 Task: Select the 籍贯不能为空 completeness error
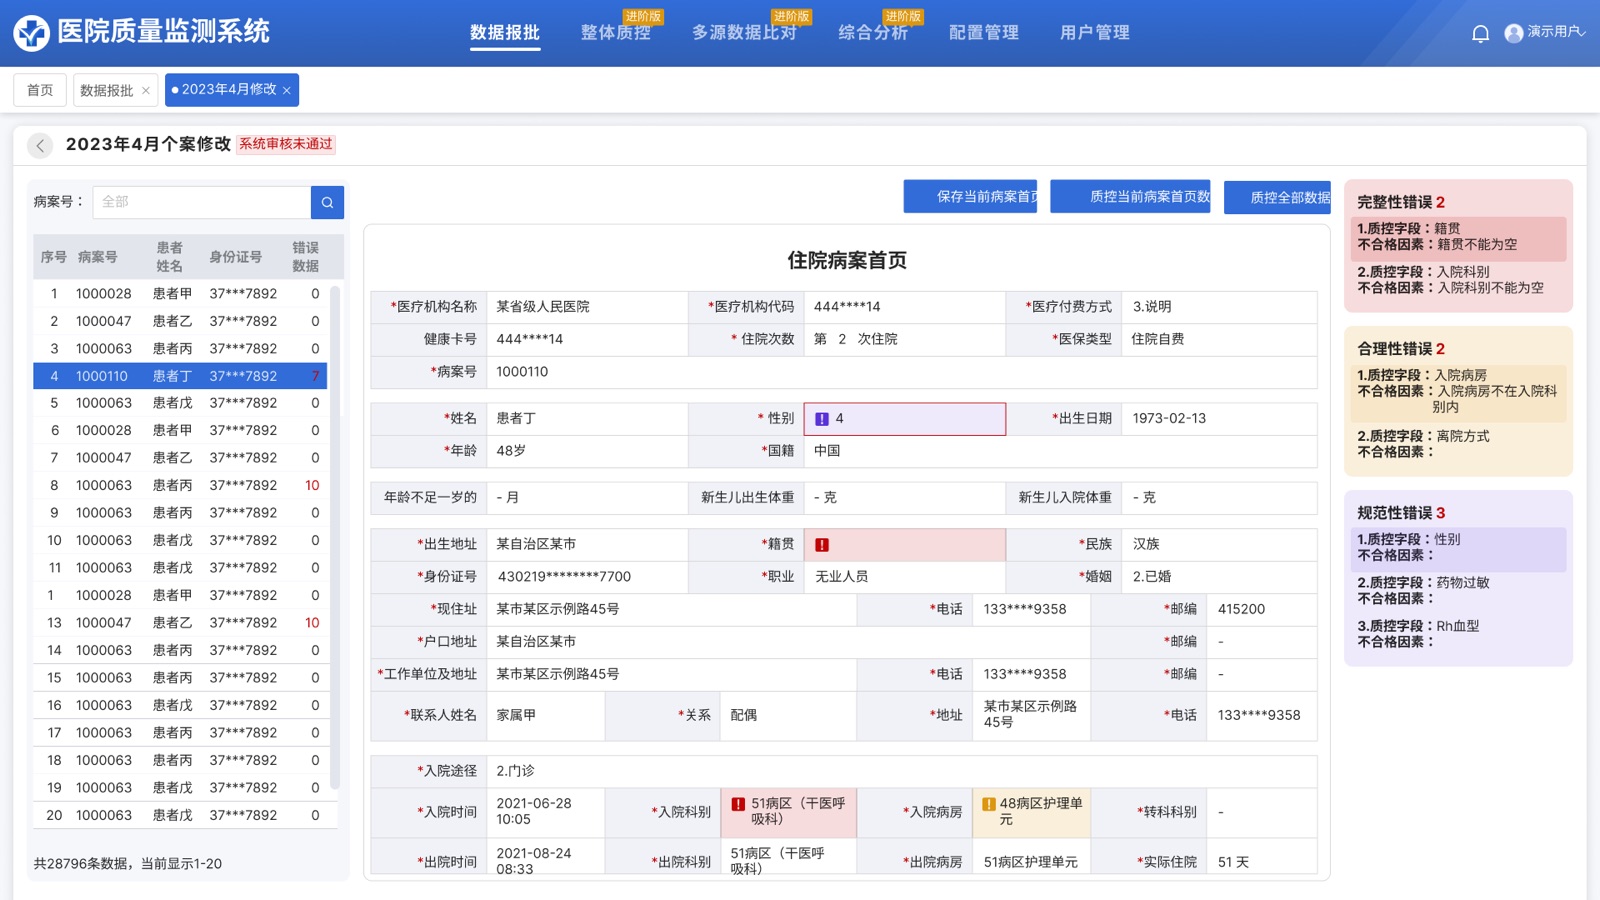tap(1456, 237)
